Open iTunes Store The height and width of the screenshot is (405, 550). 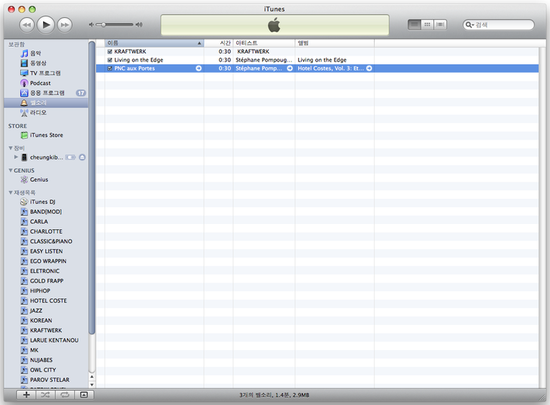click(46, 135)
